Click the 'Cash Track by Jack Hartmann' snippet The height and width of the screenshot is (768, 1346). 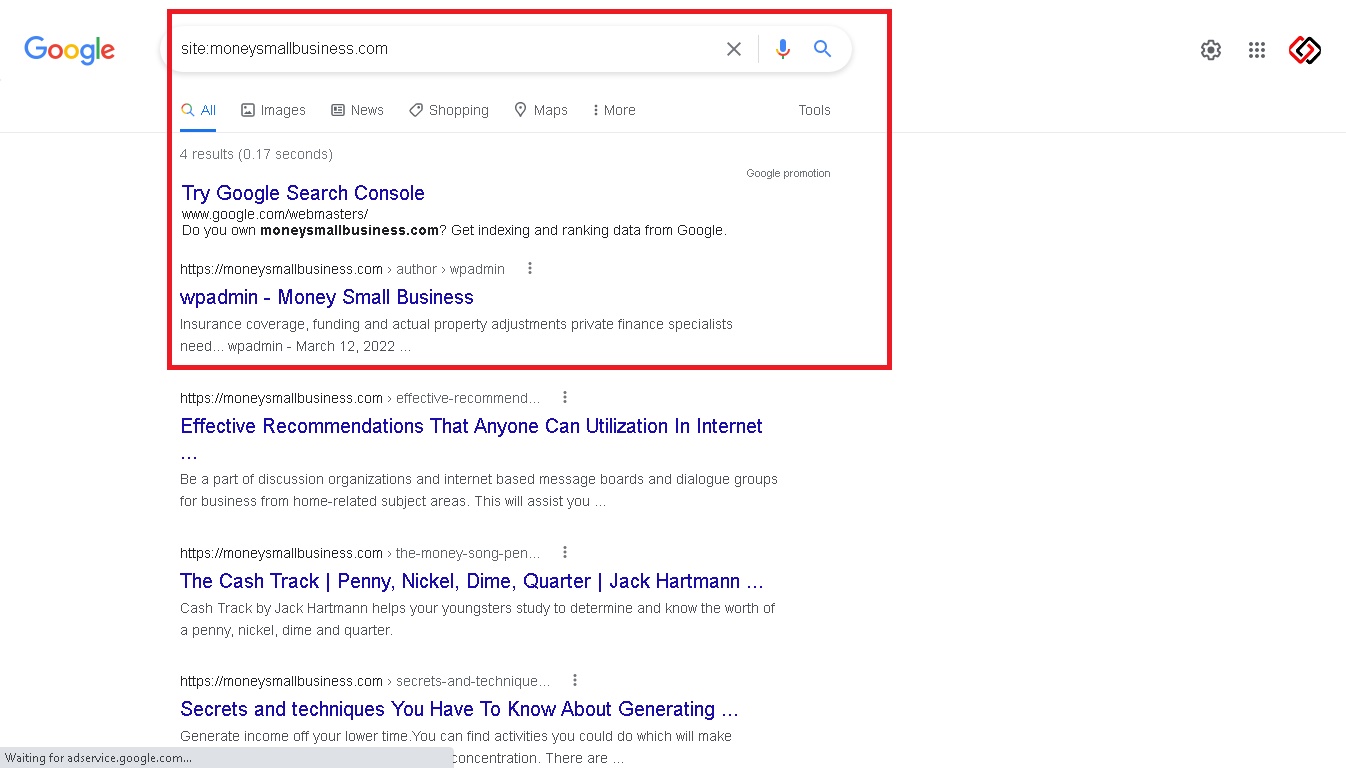point(478,619)
